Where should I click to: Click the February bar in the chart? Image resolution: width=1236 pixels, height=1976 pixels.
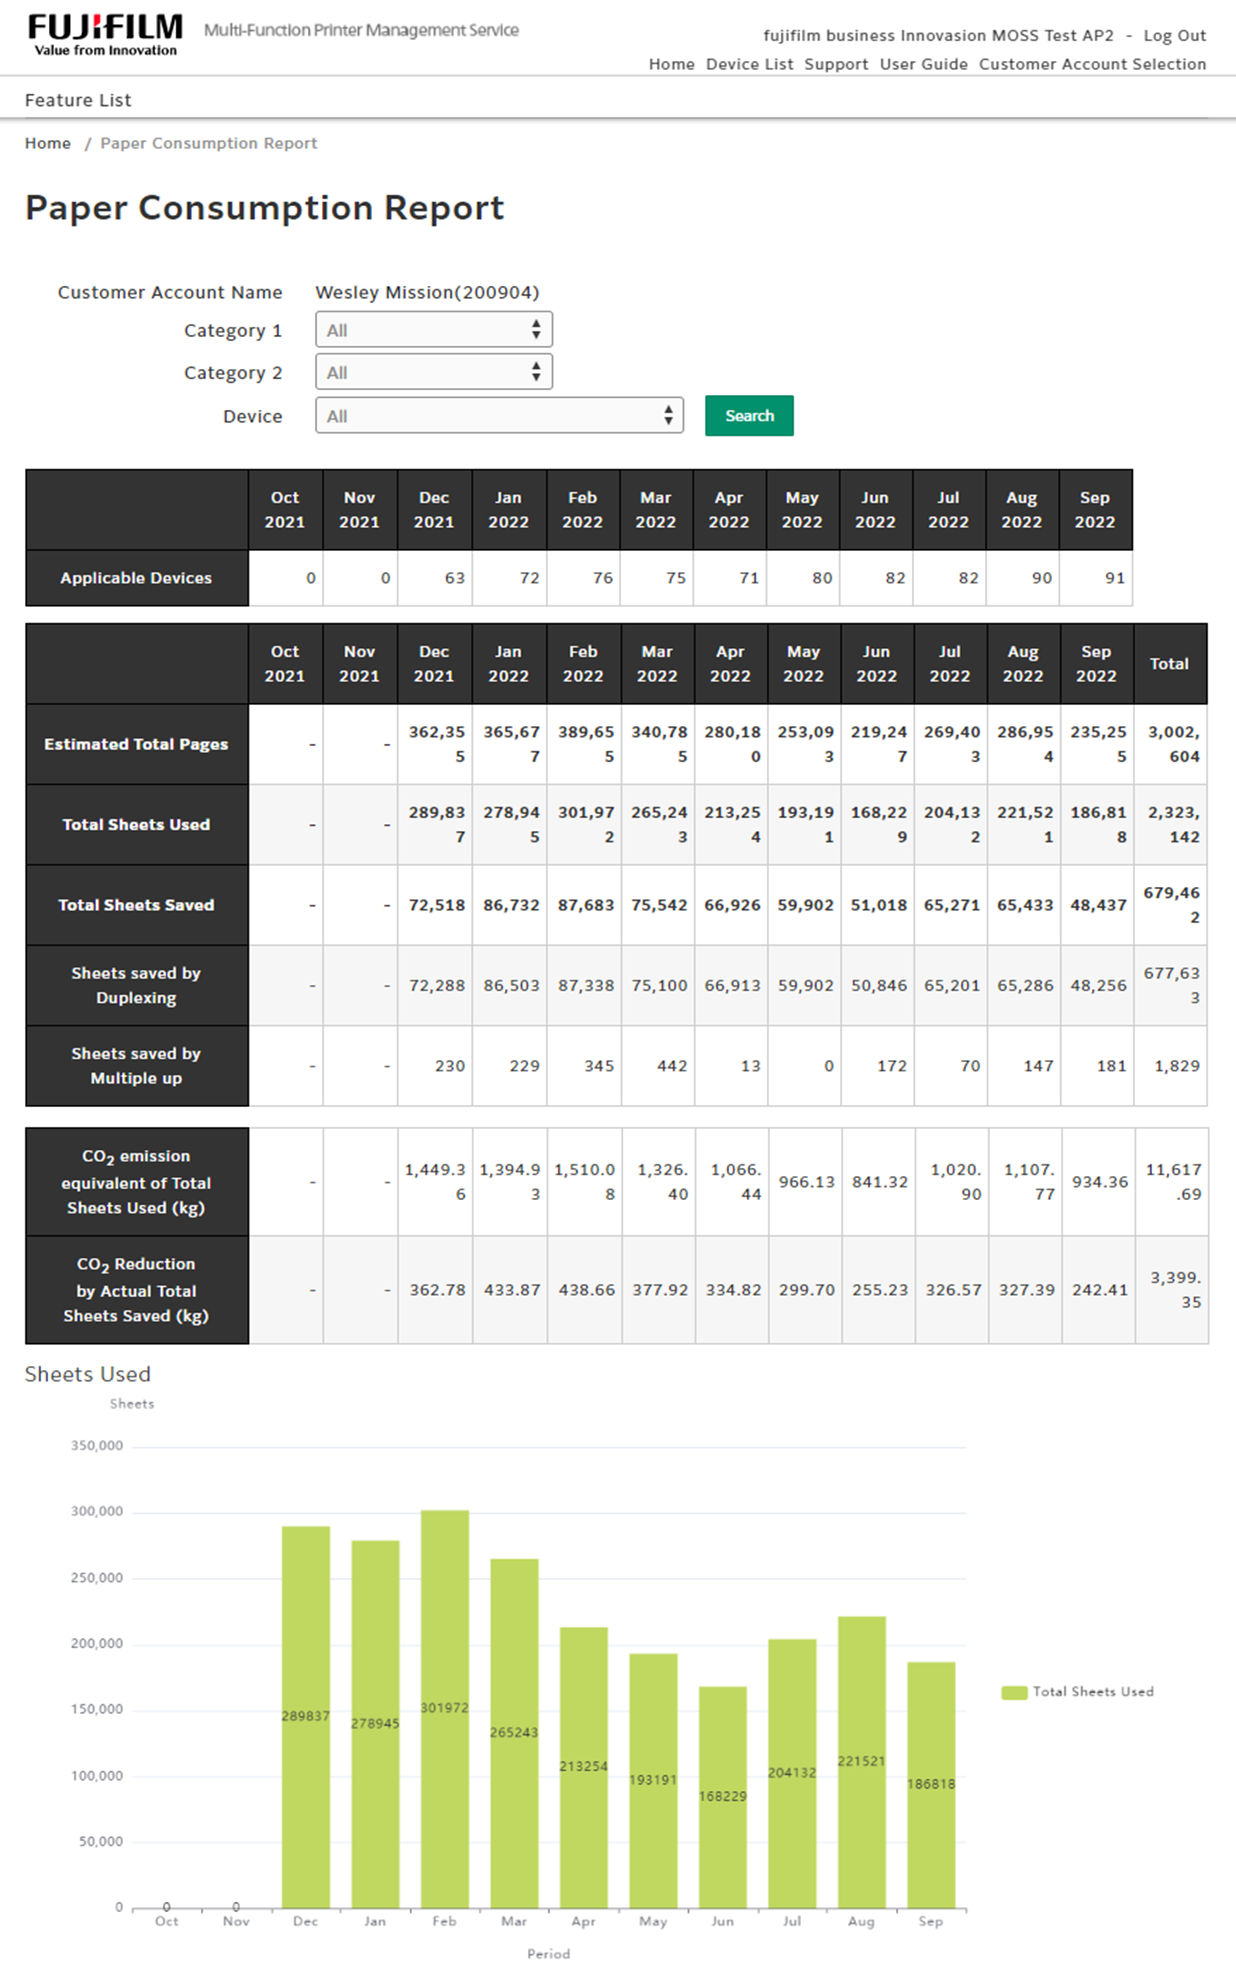(444, 1708)
